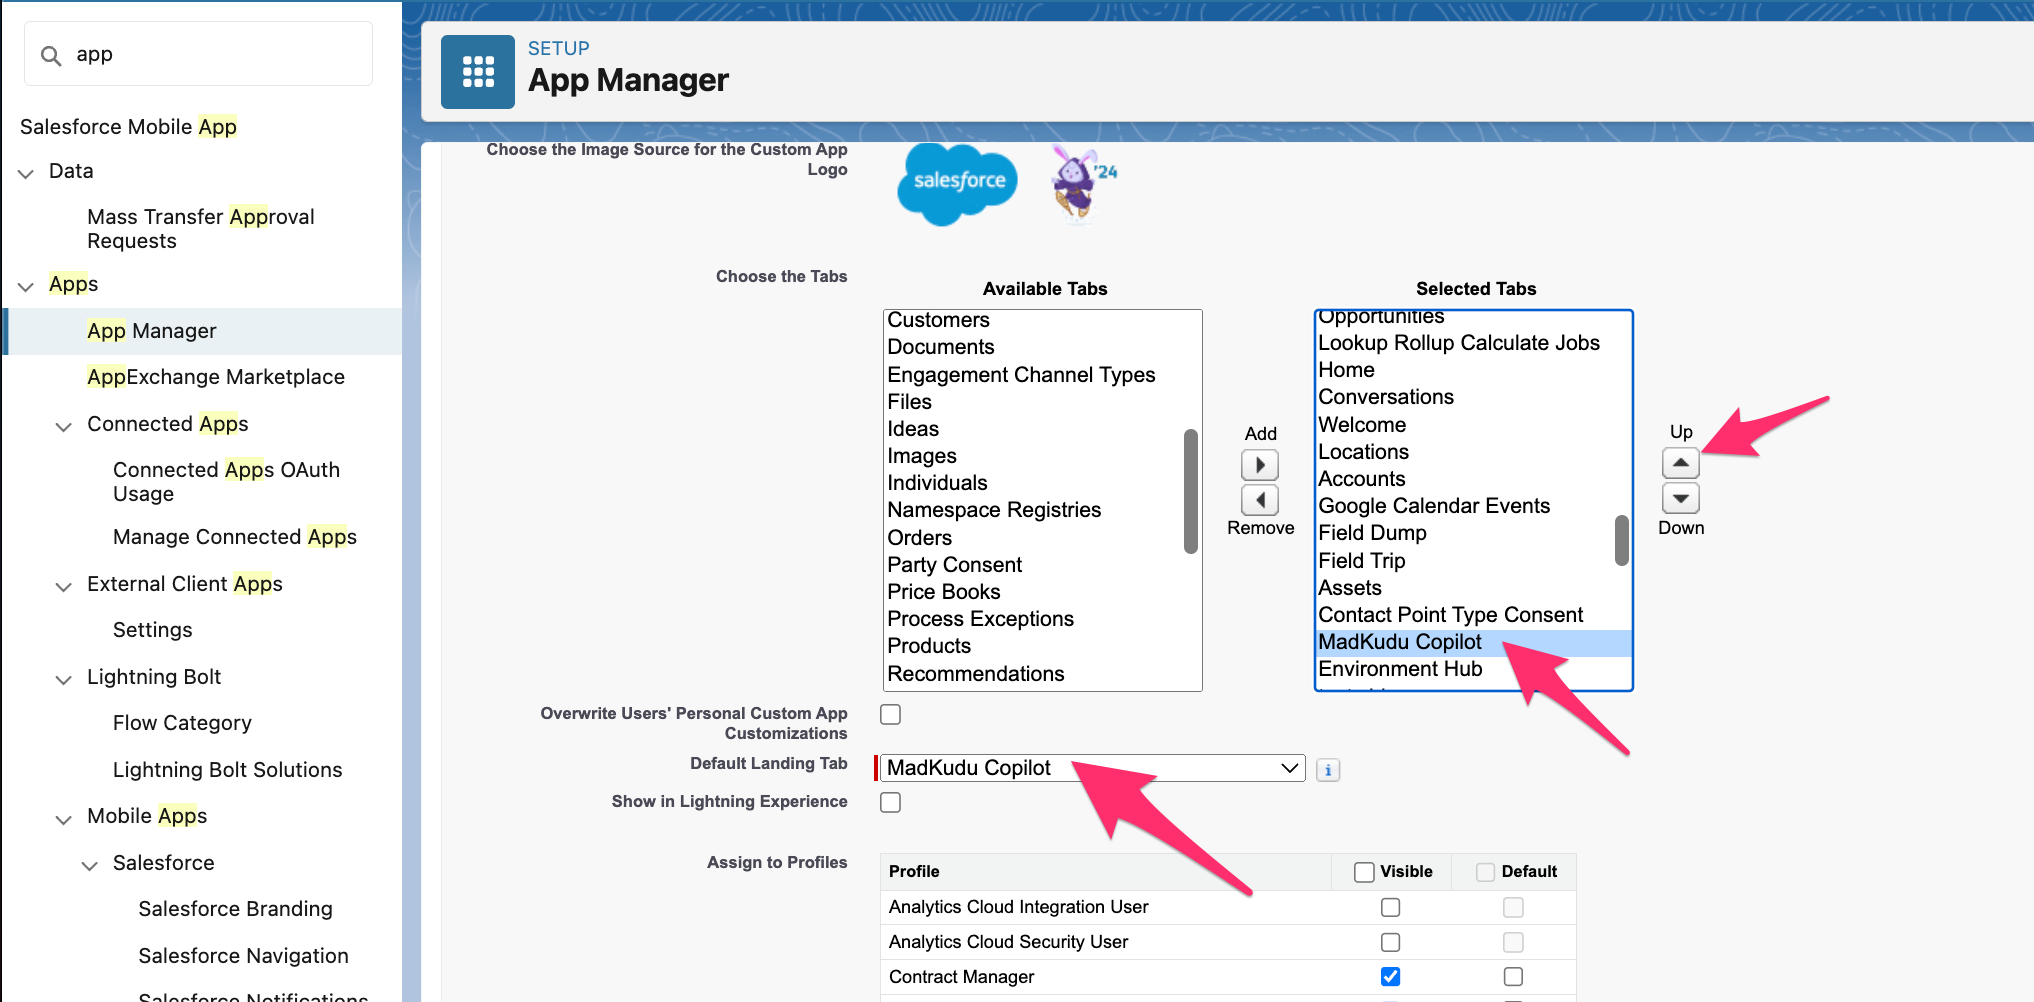Click the App Manager grid icon
Viewport: 2034px width, 1002px height.
point(477,72)
